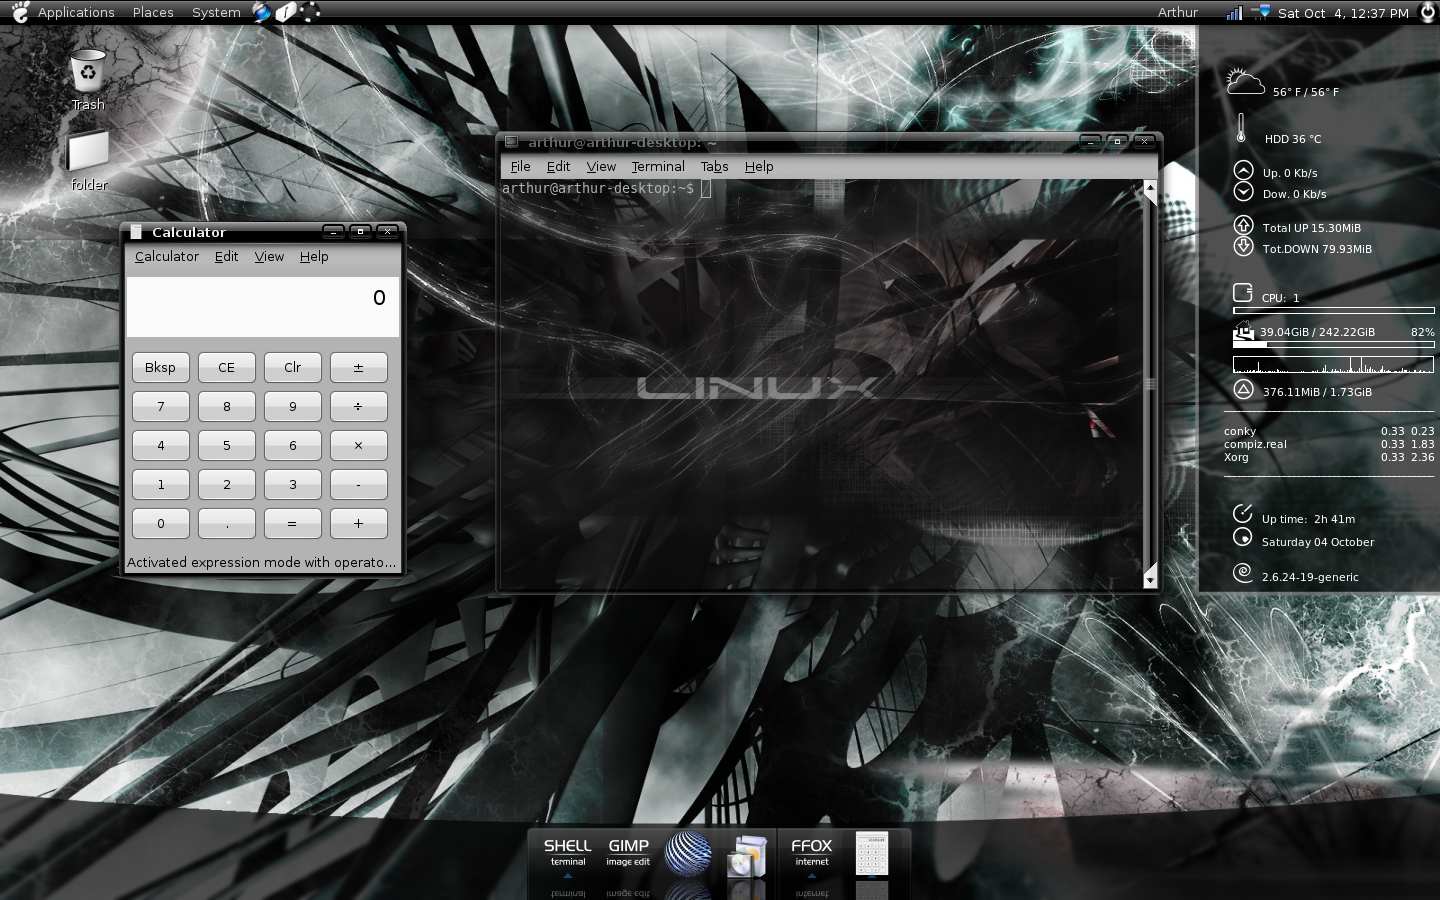The image size is (1440, 900).
Task: Click the decimal point button in Calculator
Action: pos(226,523)
